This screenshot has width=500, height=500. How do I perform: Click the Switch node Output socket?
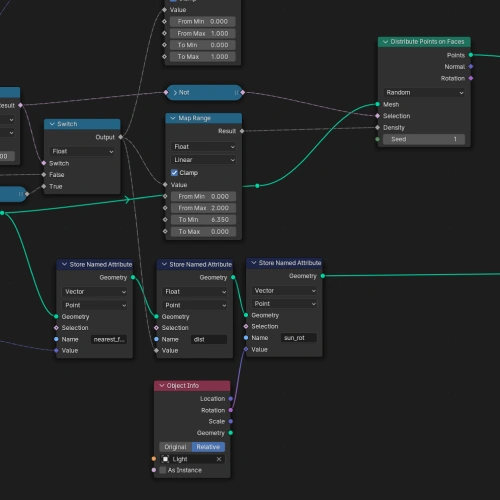pos(121,137)
